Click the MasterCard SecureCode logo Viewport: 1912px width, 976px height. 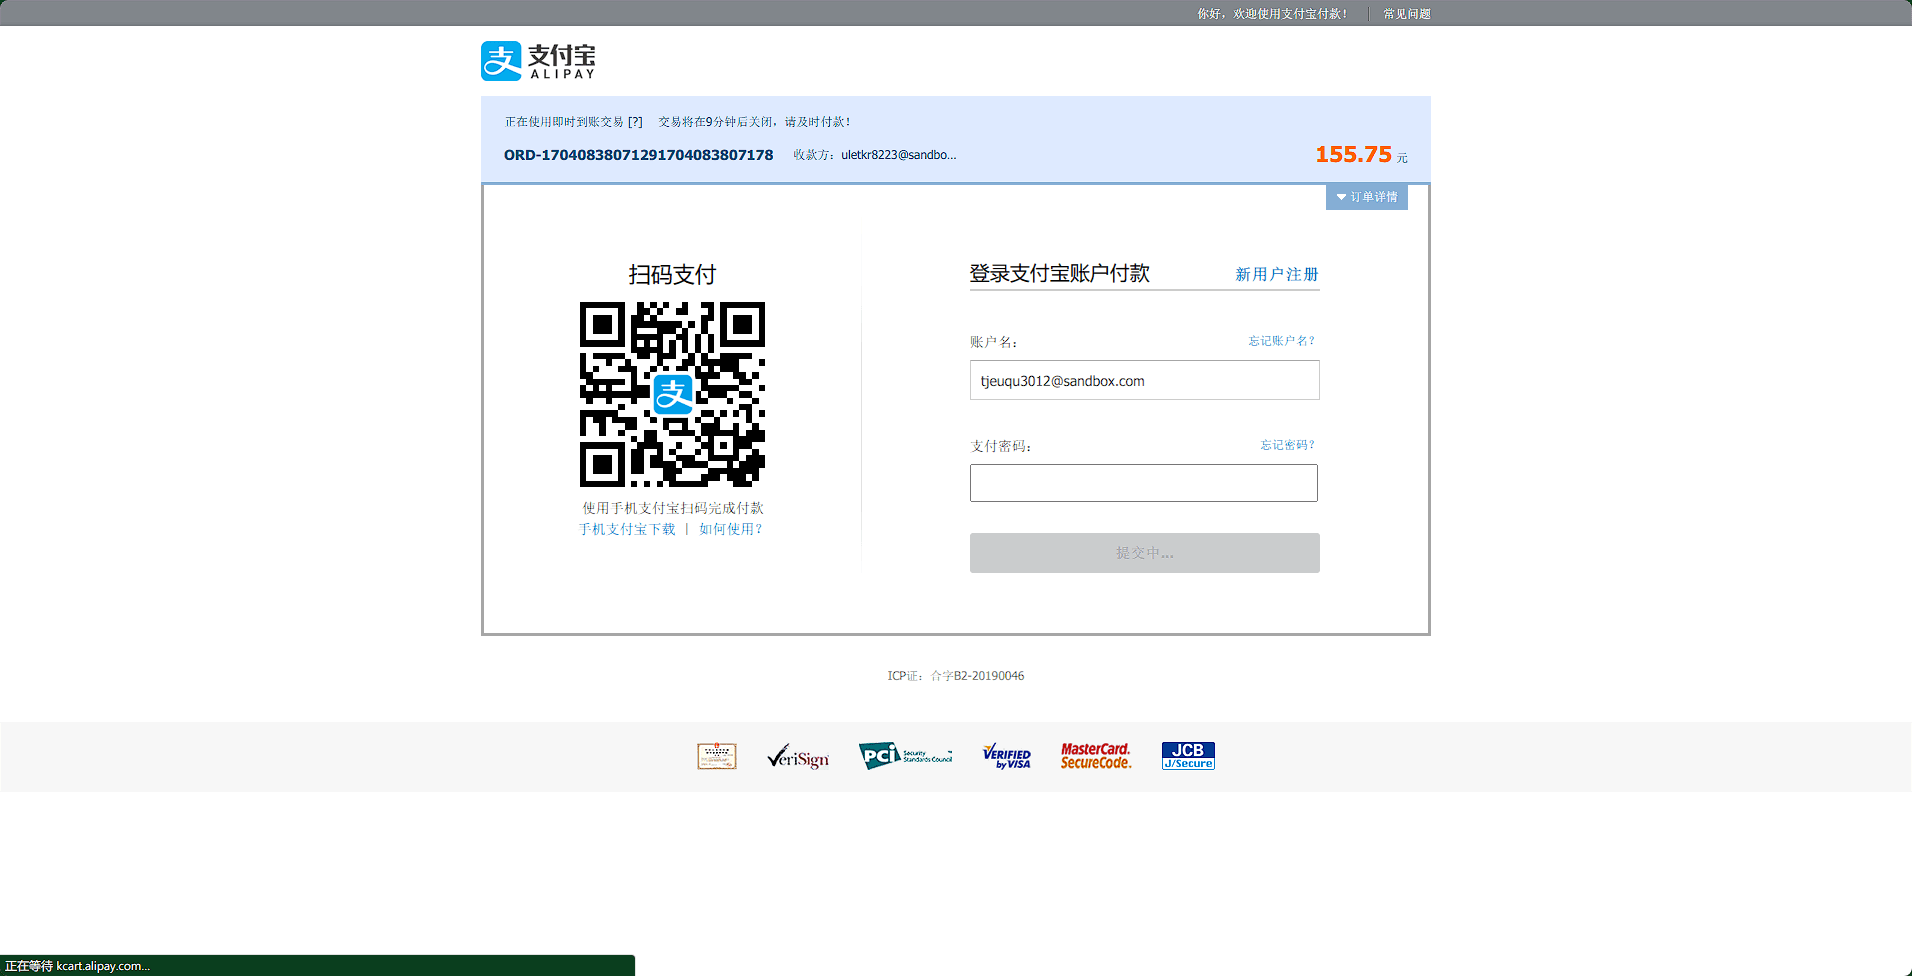(x=1096, y=756)
